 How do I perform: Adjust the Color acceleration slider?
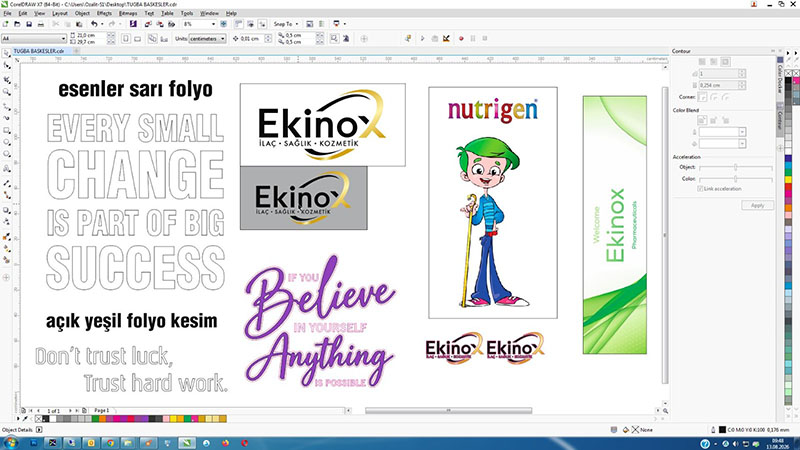point(735,179)
